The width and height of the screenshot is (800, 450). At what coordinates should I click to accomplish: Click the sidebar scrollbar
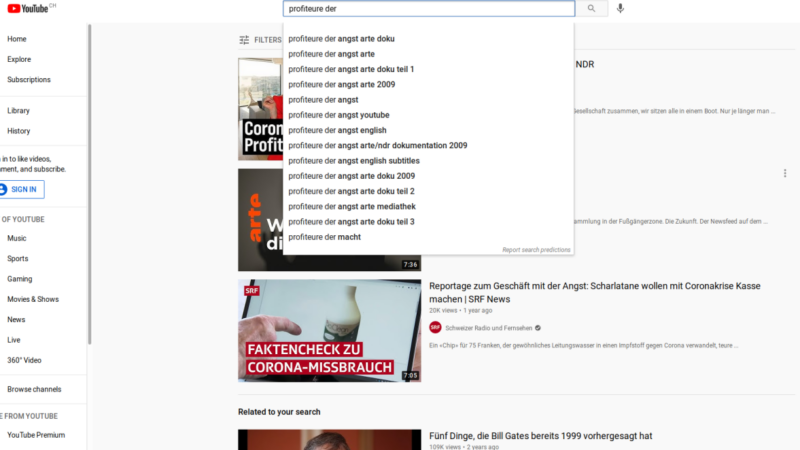90,184
